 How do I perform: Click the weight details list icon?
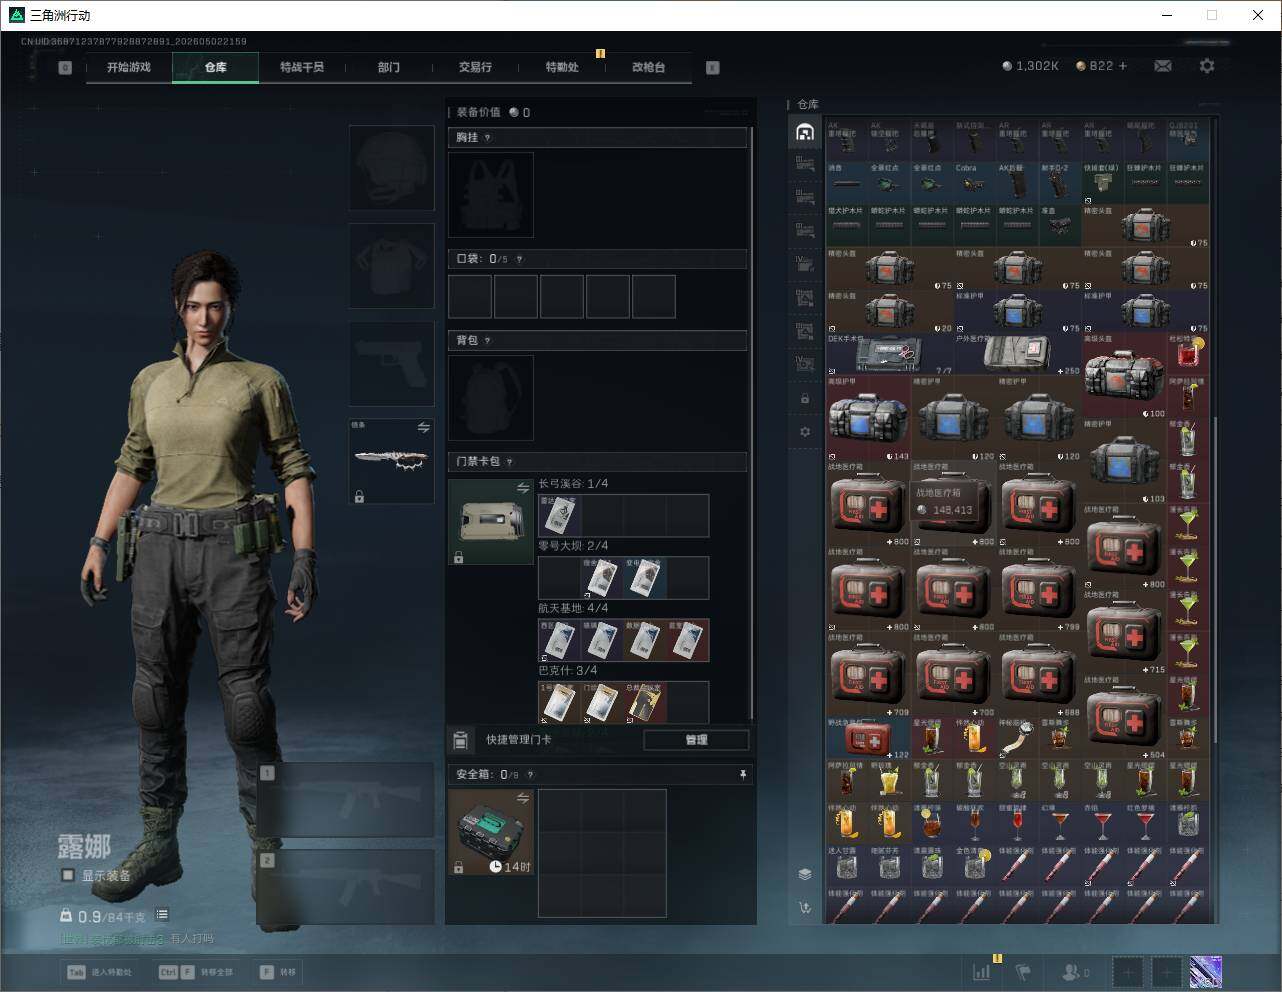(x=162, y=915)
